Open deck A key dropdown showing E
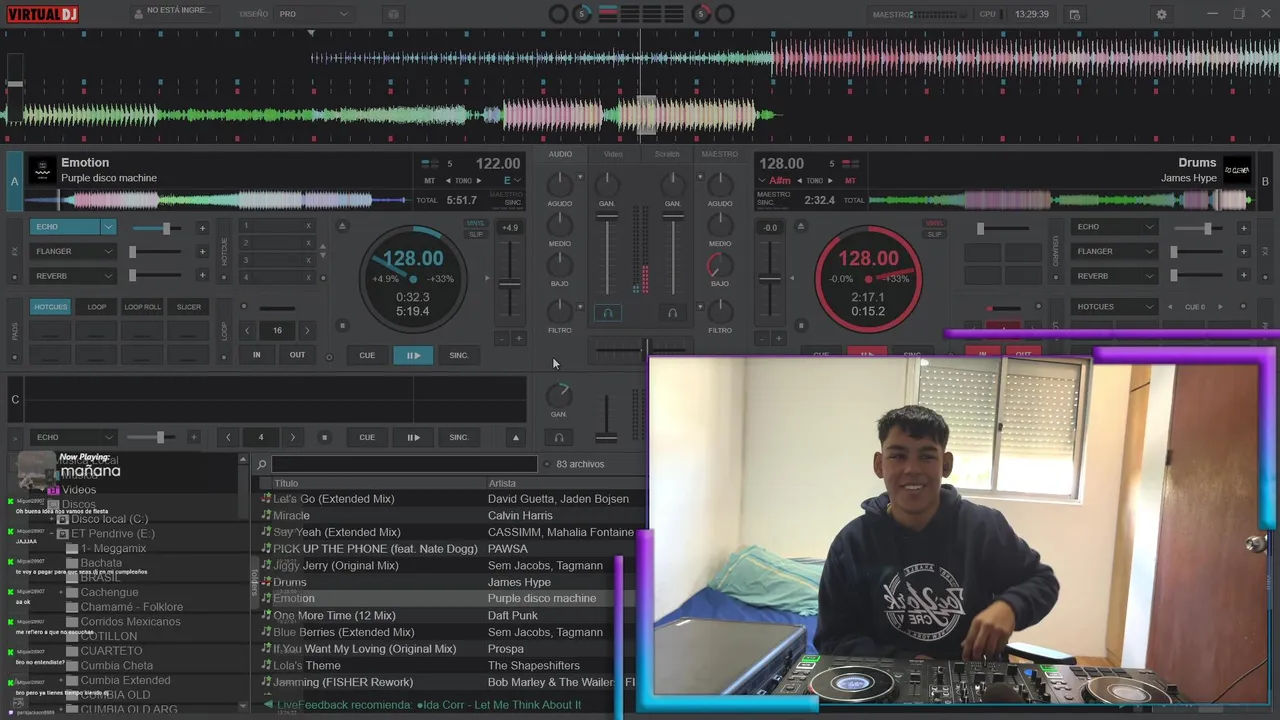Image resolution: width=1280 pixels, height=720 pixels. pyautogui.click(x=513, y=181)
